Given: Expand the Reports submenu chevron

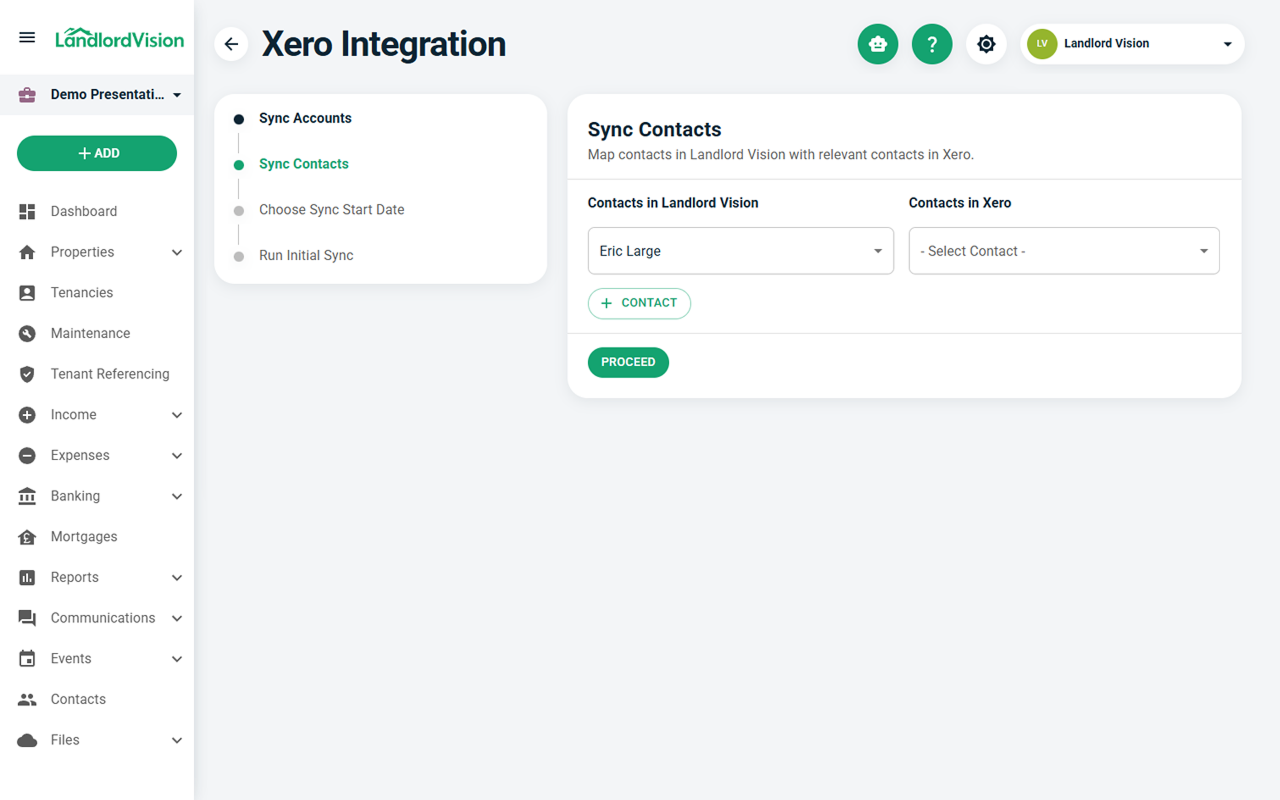Looking at the screenshot, I should [177, 577].
